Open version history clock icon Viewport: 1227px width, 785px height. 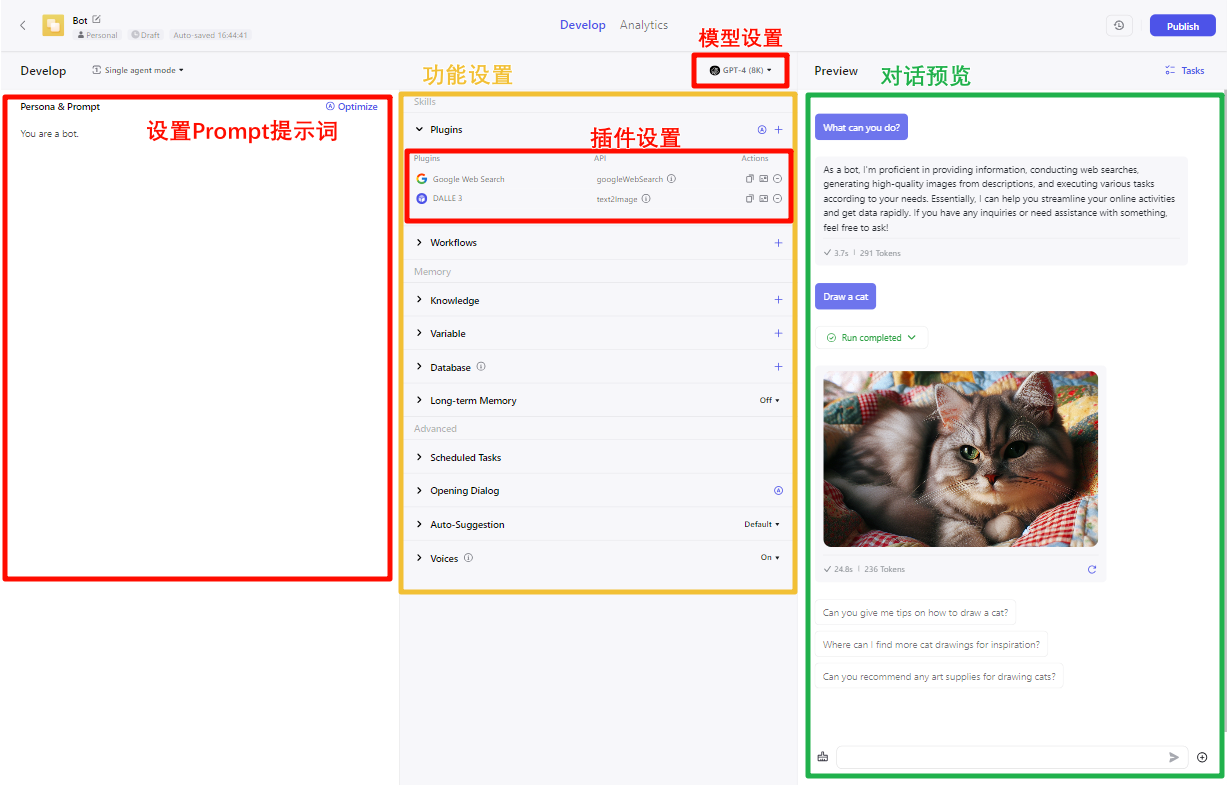click(x=1119, y=26)
